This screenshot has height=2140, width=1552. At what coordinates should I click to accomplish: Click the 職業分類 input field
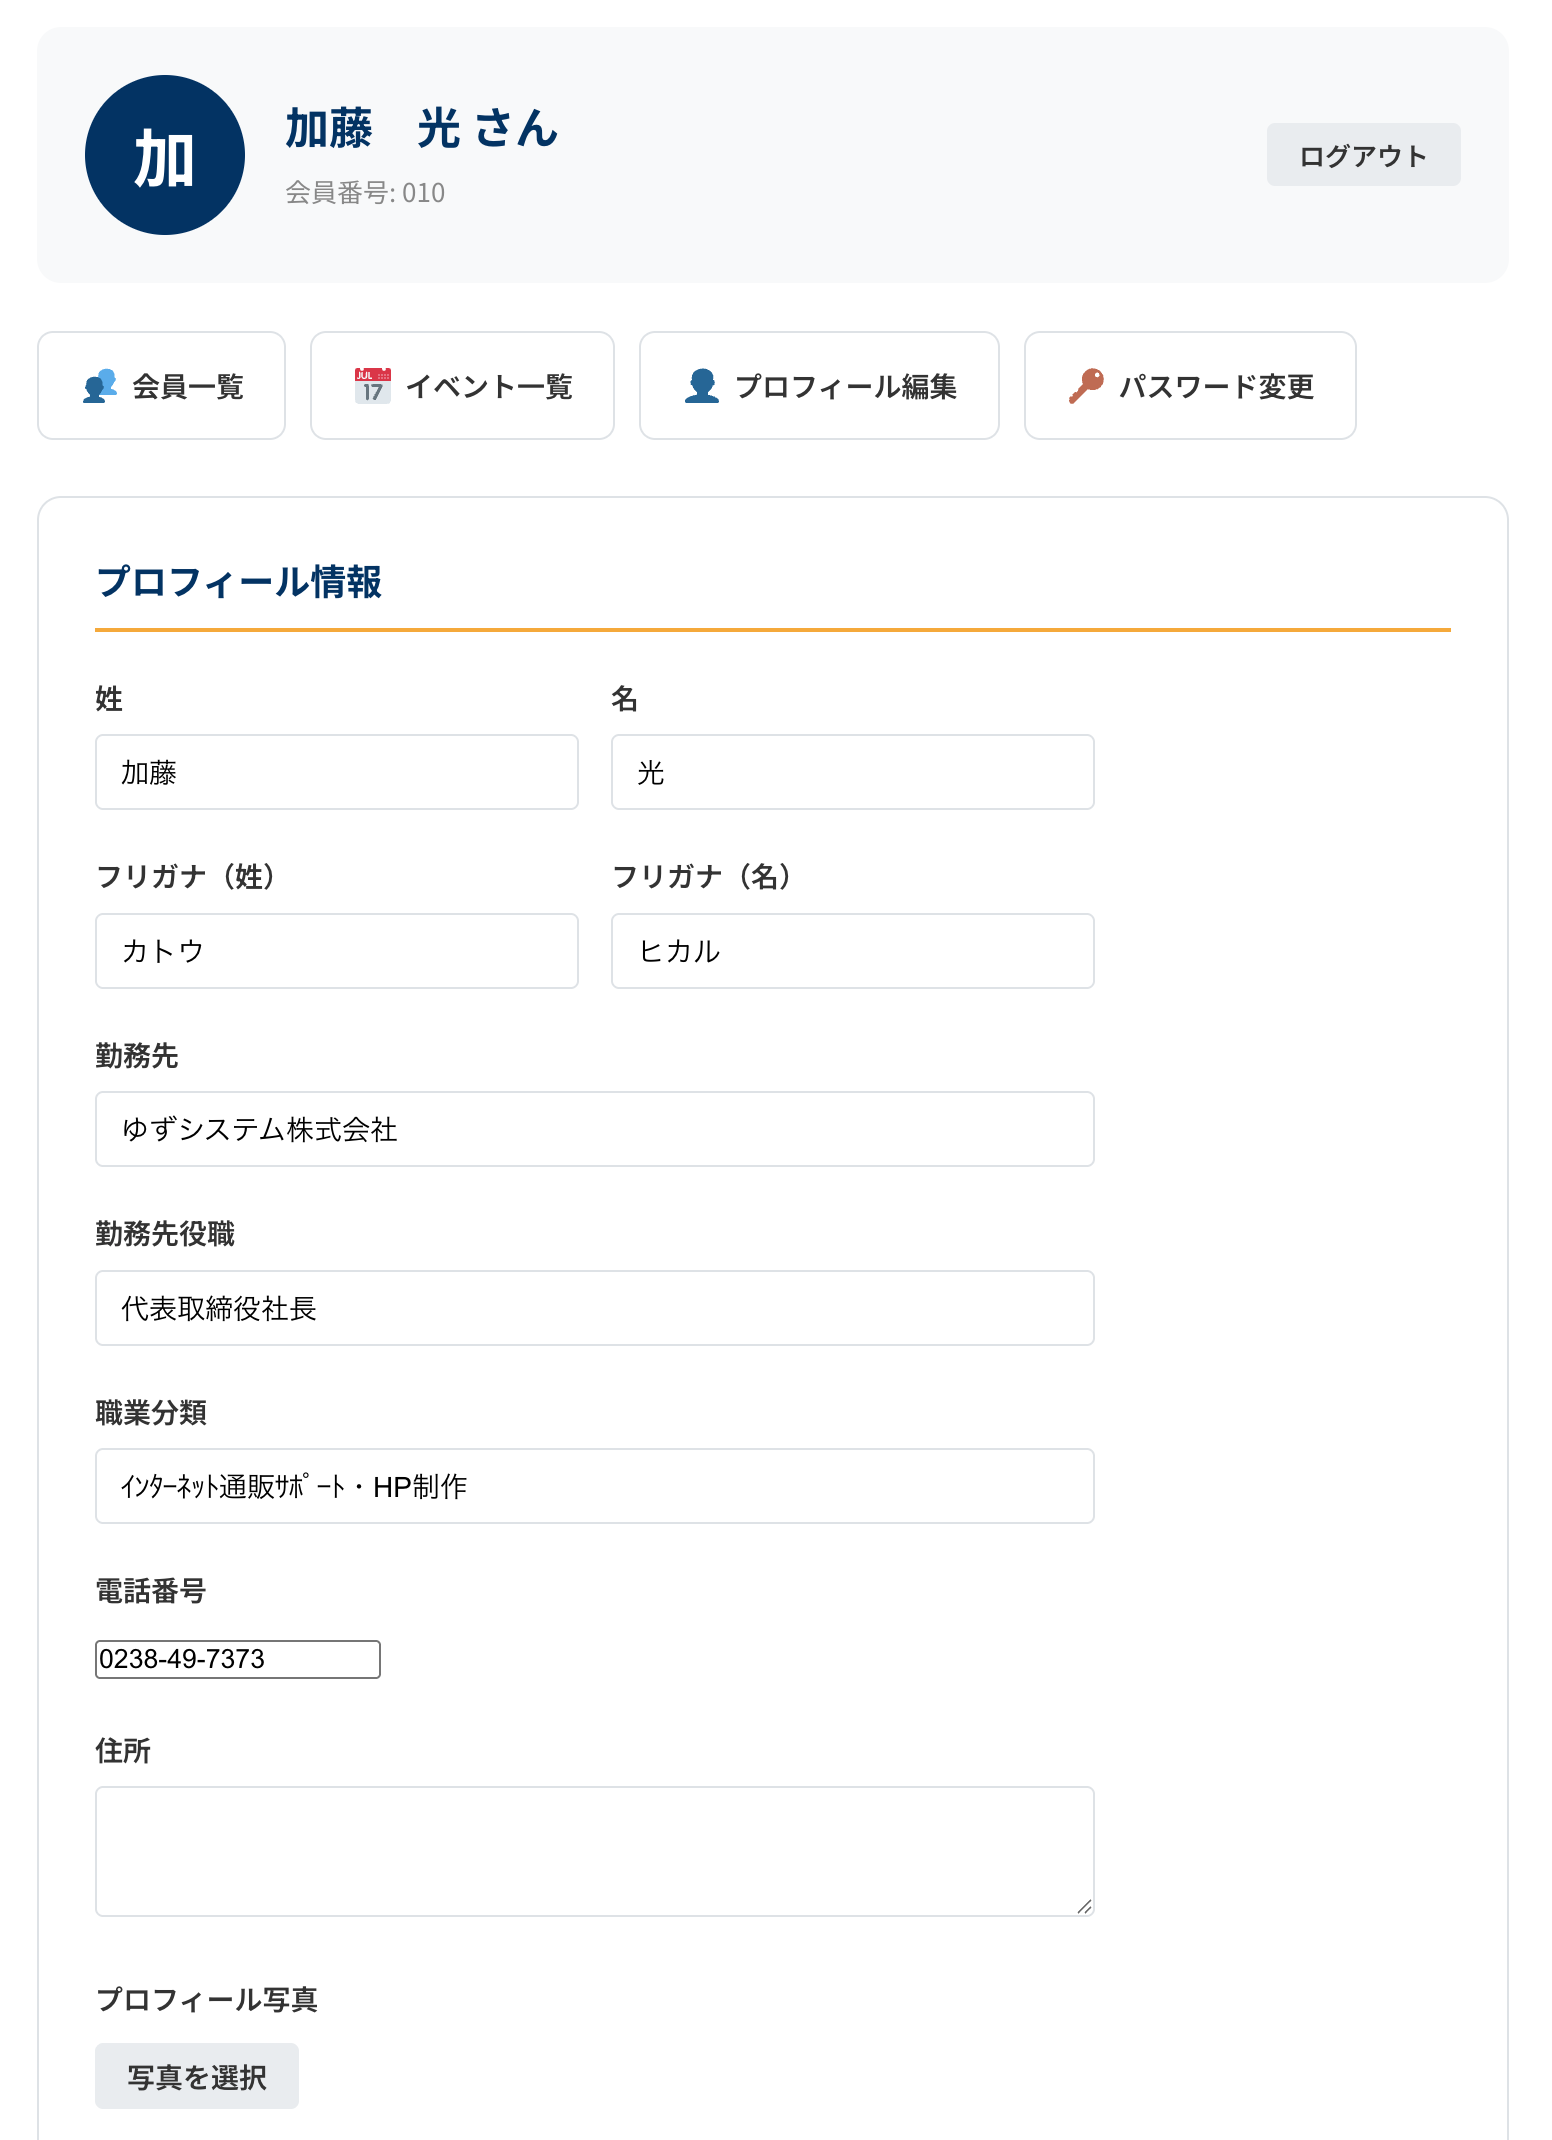pos(594,1486)
